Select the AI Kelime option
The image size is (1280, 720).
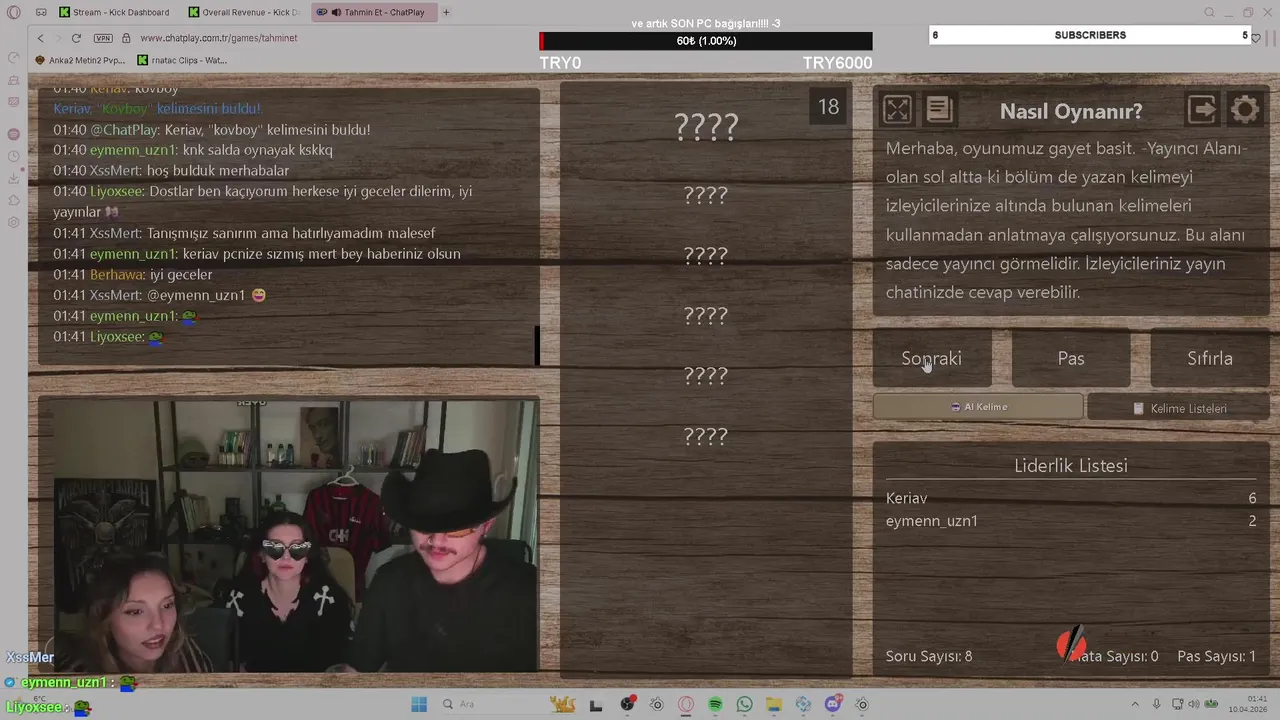tap(978, 407)
